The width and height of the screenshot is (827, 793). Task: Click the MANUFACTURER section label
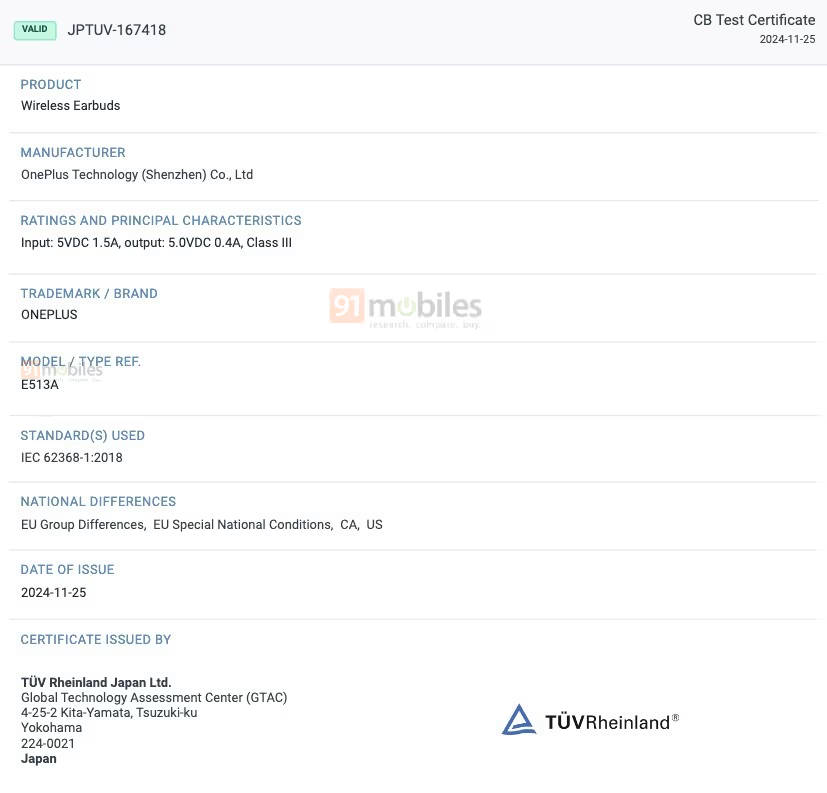click(x=73, y=152)
